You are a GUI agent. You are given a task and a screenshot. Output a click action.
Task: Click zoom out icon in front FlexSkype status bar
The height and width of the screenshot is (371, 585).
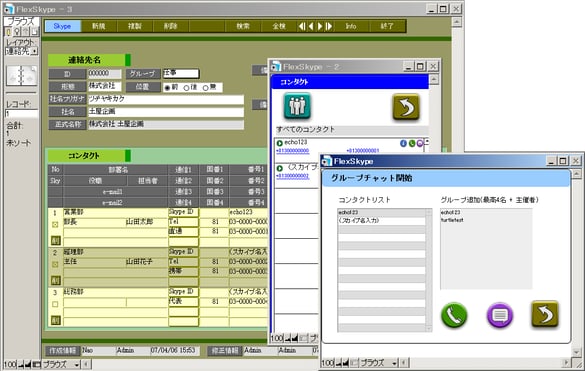click(x=338, y=363)
